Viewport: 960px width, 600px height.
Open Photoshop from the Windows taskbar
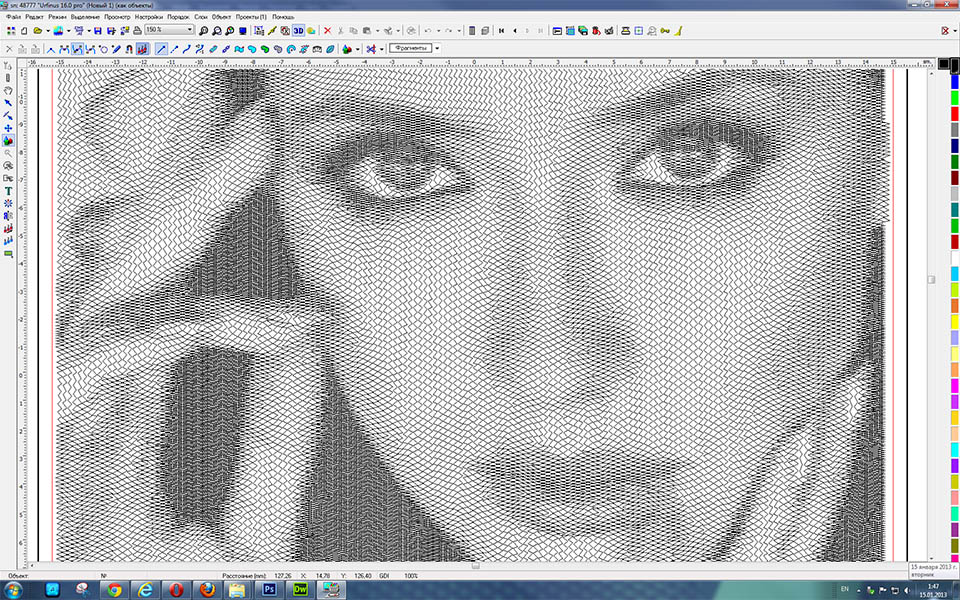tap(270, 590)
